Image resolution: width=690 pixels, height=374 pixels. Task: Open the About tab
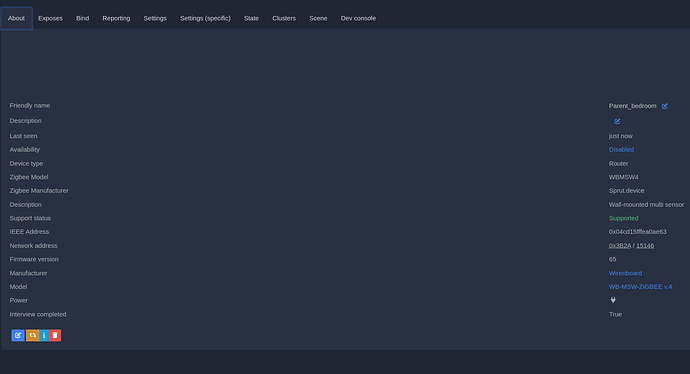point(16,18)
